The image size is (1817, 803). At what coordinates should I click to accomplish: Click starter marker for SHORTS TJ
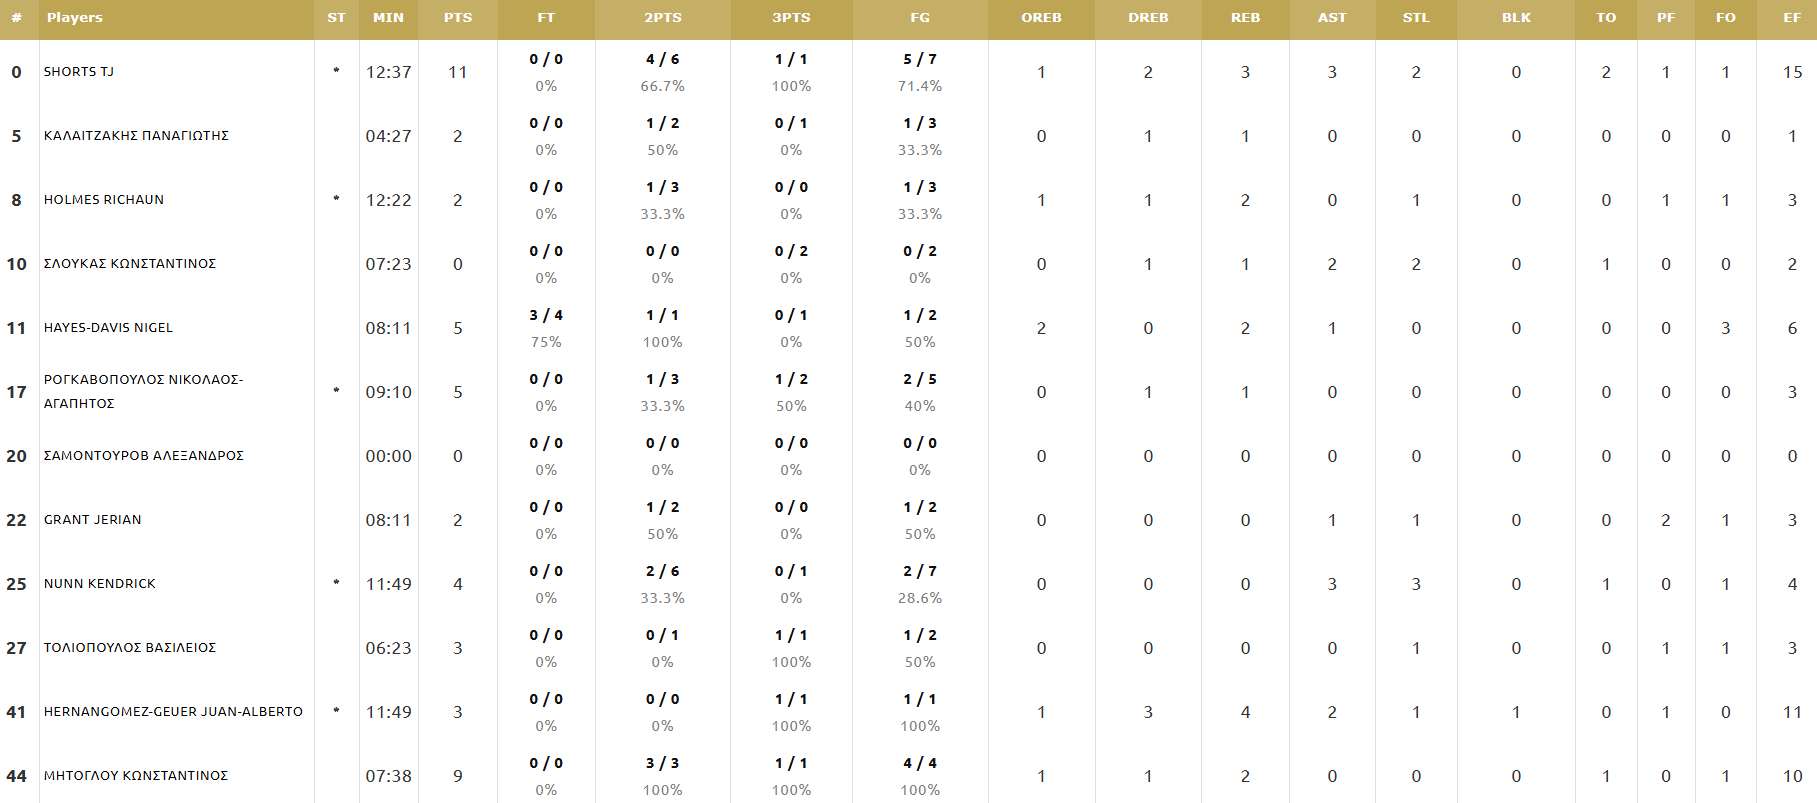(336, 71)
